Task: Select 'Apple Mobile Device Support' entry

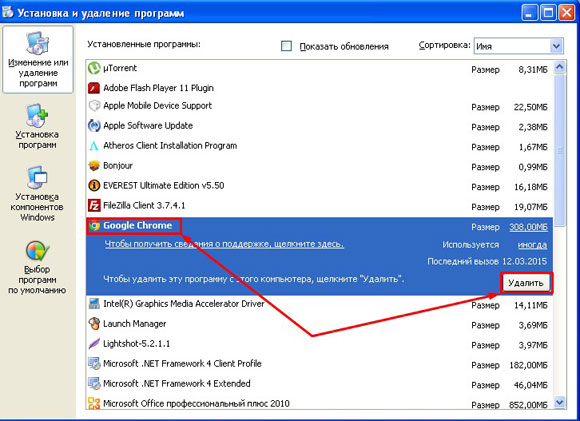Action: point(158,106)
